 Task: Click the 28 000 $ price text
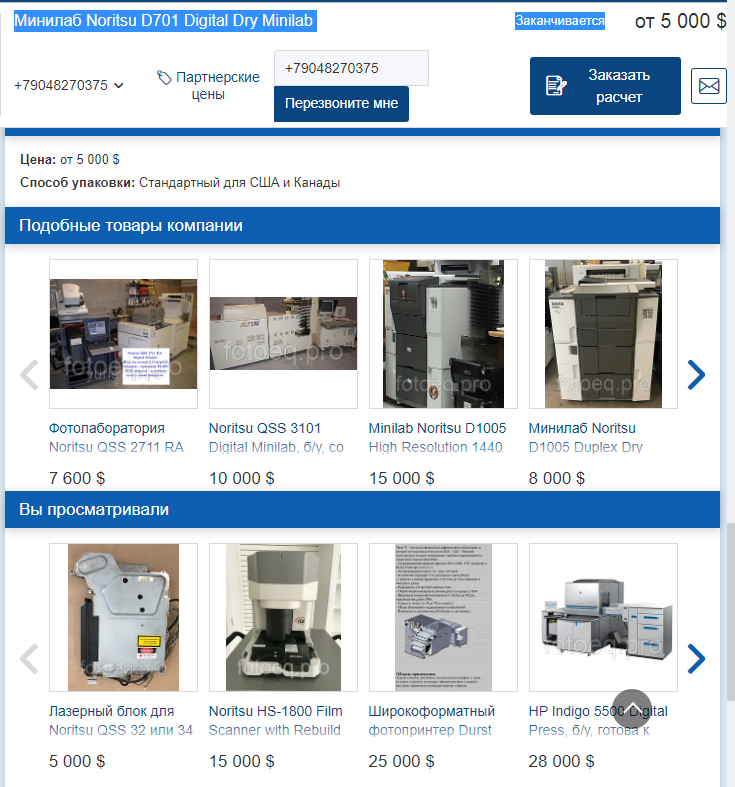pyautogui.click(x=561, y=761)
